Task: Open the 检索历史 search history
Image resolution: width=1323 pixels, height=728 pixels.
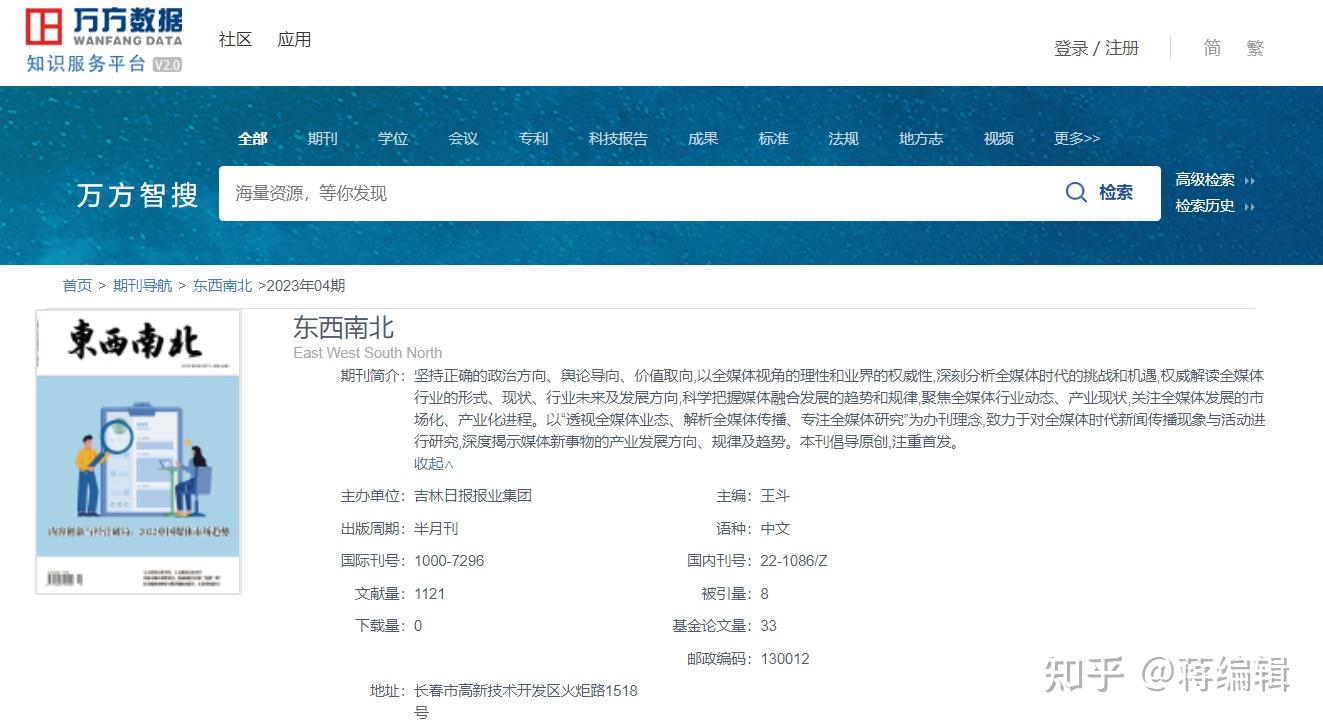Action: (x=1205, y=206)
